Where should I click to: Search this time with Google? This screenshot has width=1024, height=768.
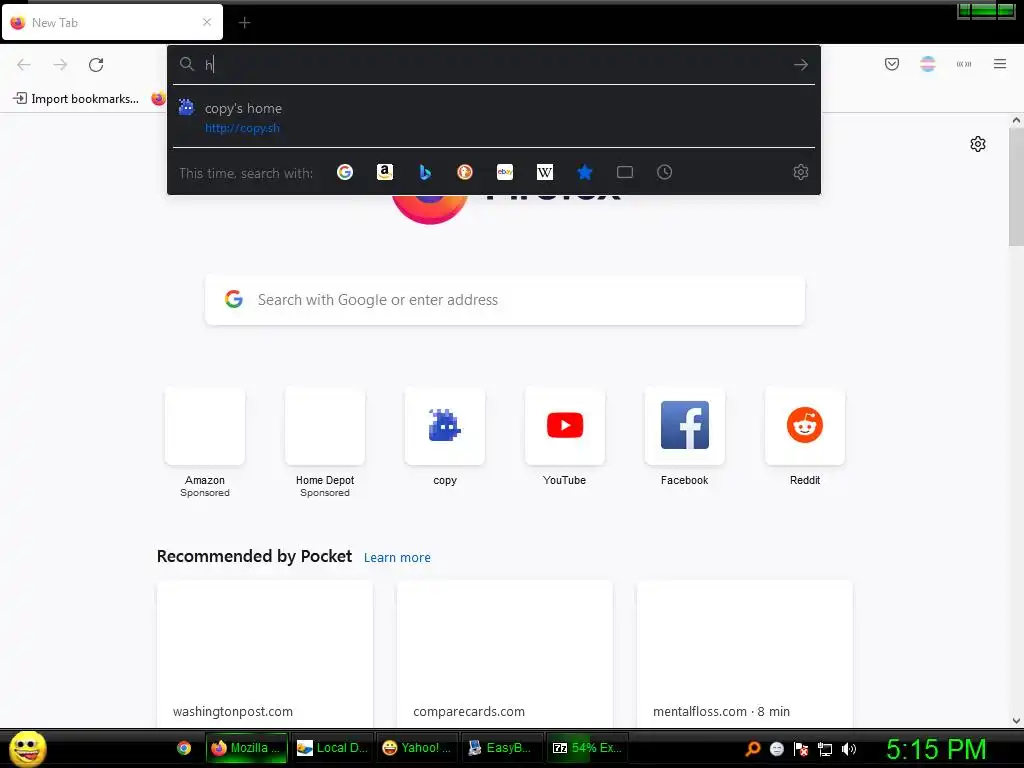click(x=345, y=172)
